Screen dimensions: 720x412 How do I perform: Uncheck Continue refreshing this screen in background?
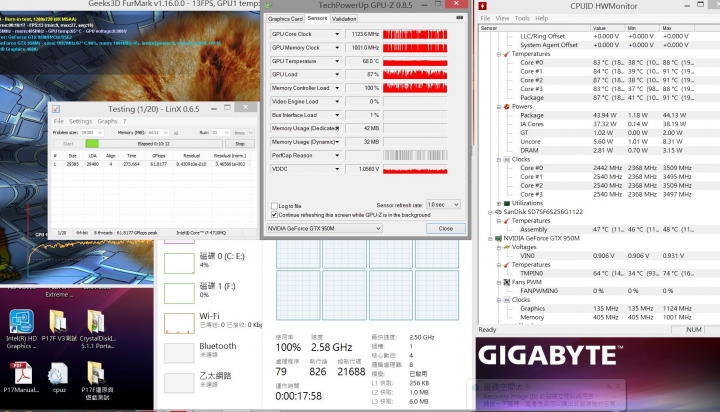(x=274, y=214)
